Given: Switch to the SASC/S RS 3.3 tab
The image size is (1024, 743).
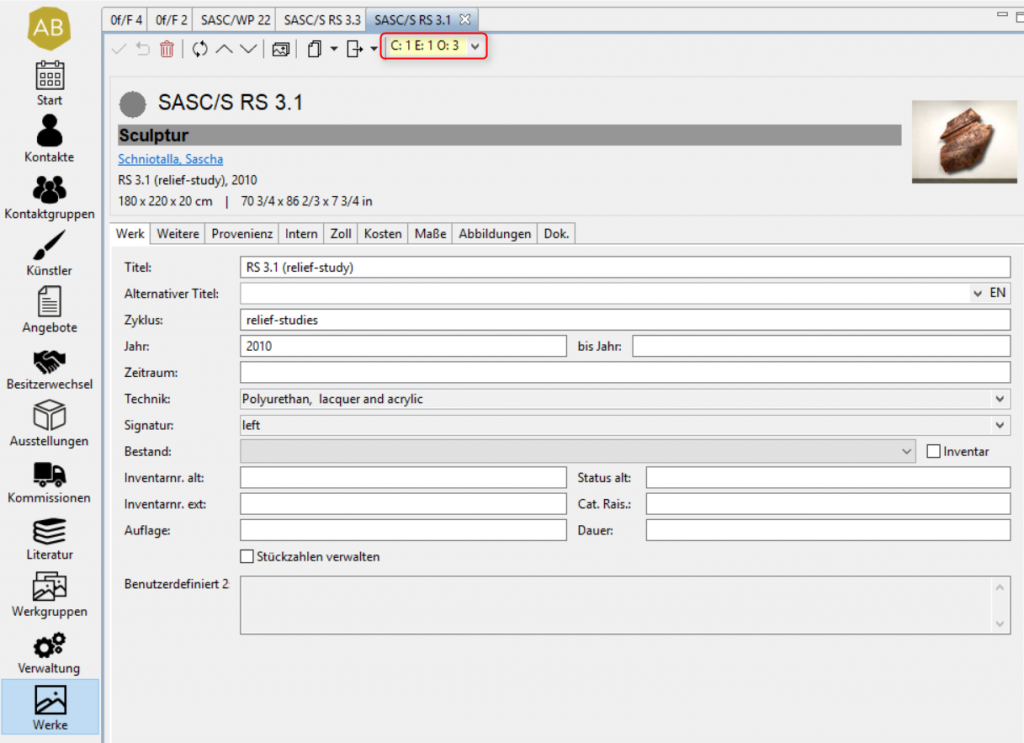Looking at the screenshot, I should tap(322, 20).
